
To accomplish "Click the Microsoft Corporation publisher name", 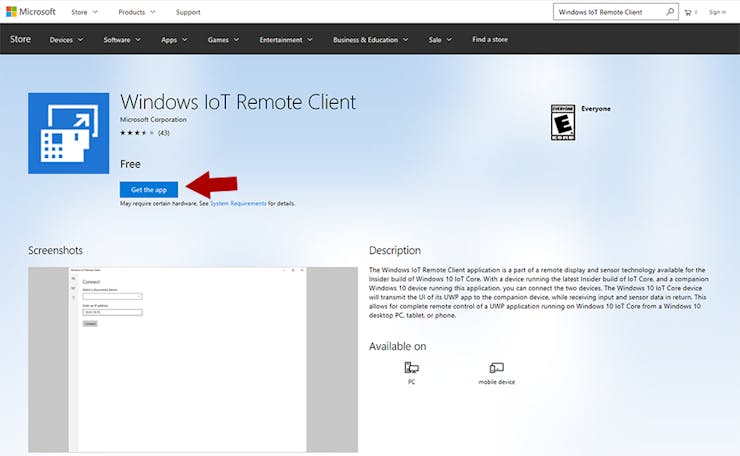I will 153,119.
